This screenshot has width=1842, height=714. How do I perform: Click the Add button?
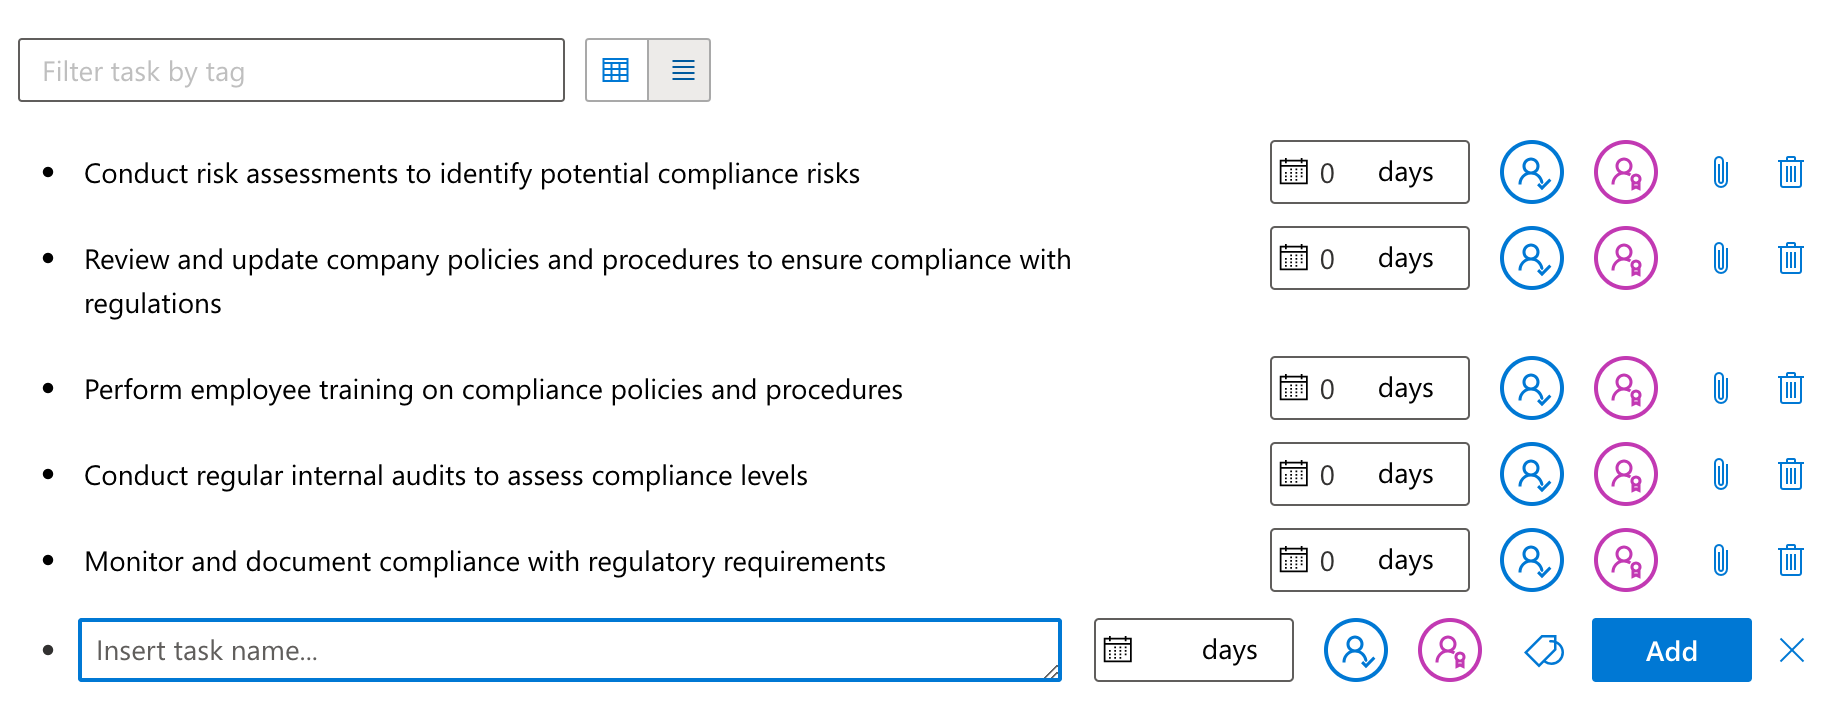1671,650
